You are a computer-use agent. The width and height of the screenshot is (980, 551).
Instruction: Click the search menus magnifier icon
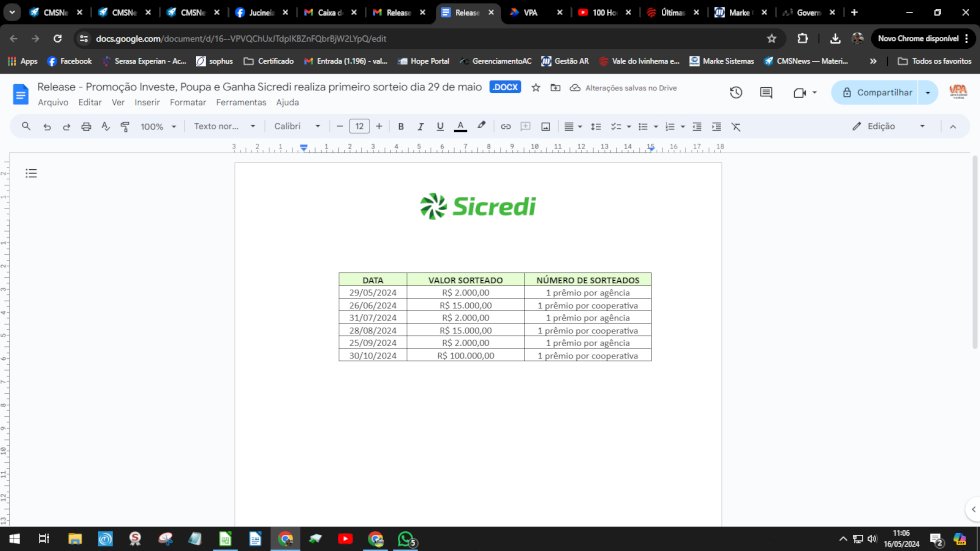[x=26, y=126]
